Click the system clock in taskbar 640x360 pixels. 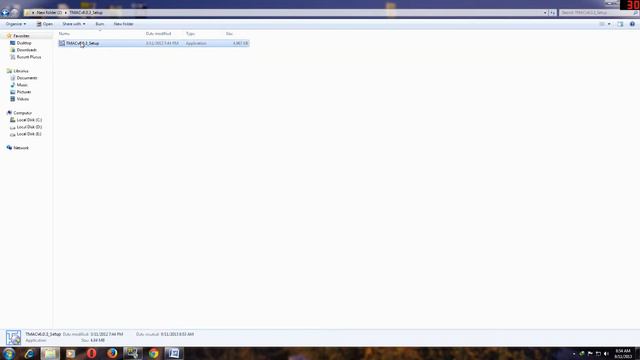tap(623, 354)
